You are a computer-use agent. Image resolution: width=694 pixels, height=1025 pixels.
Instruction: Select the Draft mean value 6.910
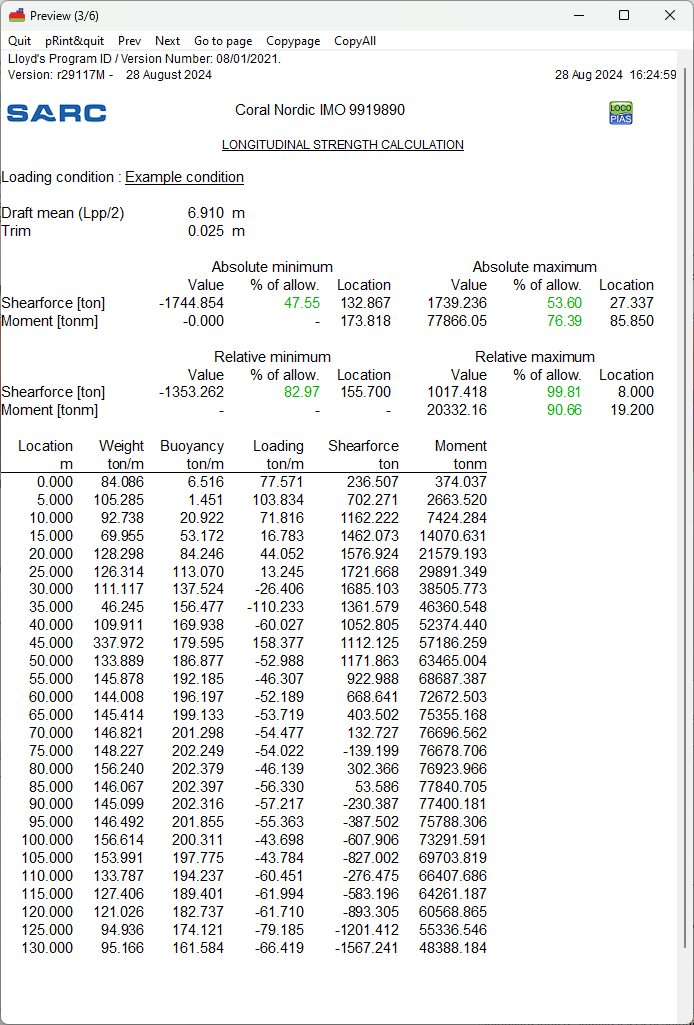click(x=206, y=213)
